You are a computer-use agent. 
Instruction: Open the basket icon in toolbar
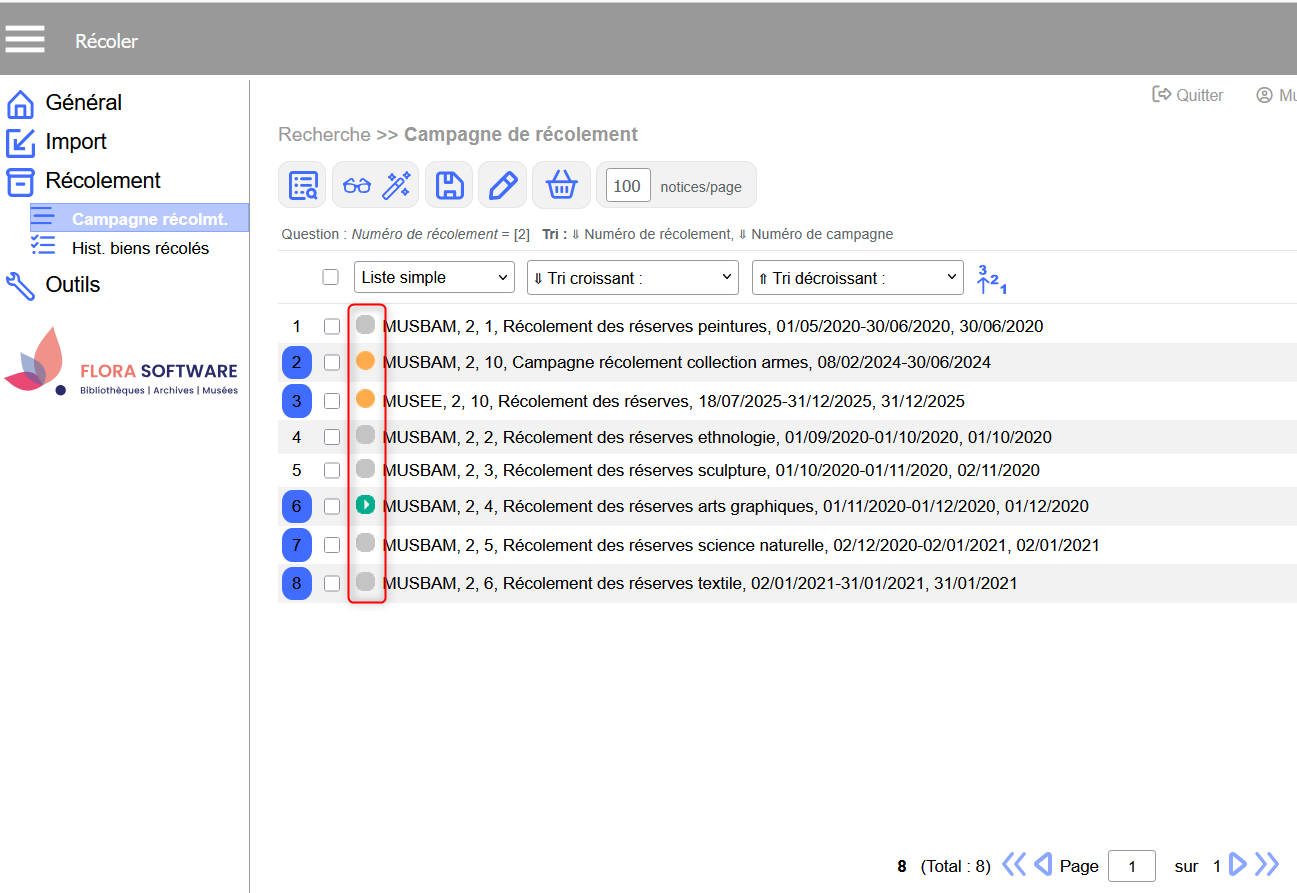pos(562,185)
